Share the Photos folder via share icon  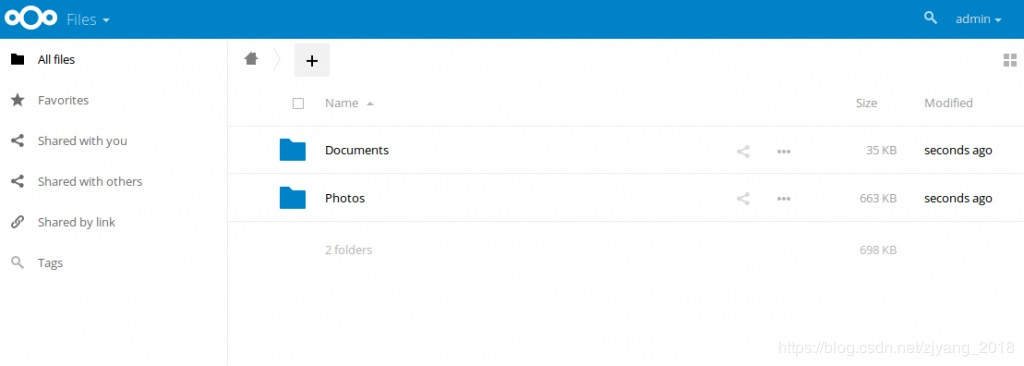[x=743, y=199]
